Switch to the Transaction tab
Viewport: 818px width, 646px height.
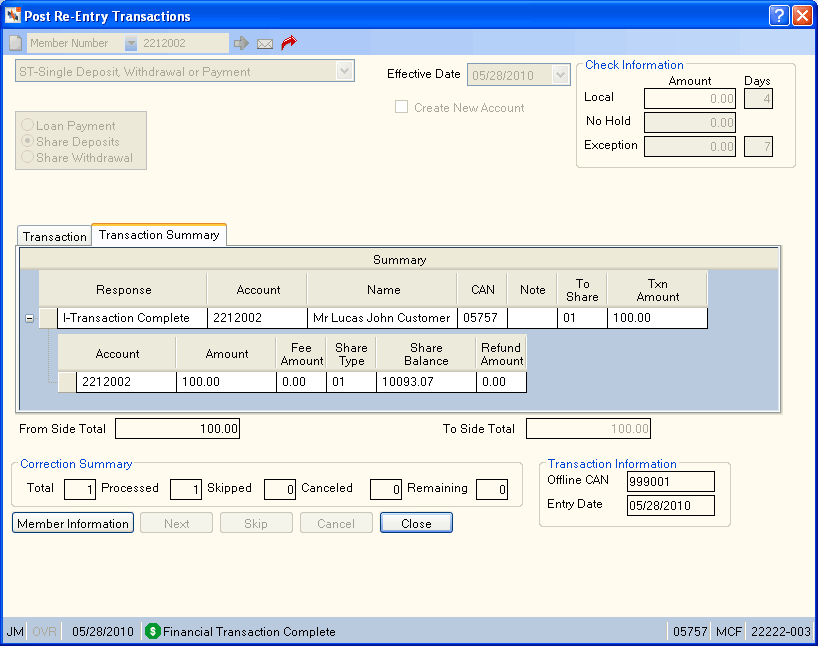point(55,236)
